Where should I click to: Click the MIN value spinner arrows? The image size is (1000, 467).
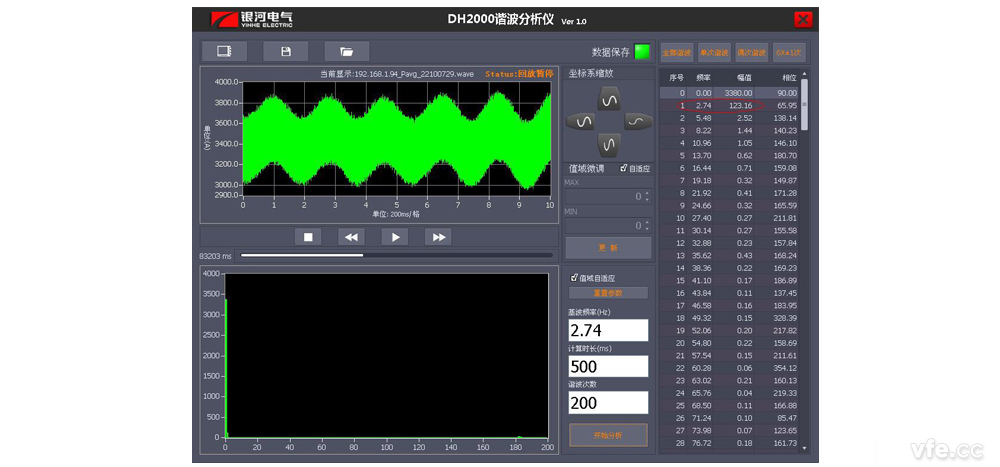click(x=646, y=226)
